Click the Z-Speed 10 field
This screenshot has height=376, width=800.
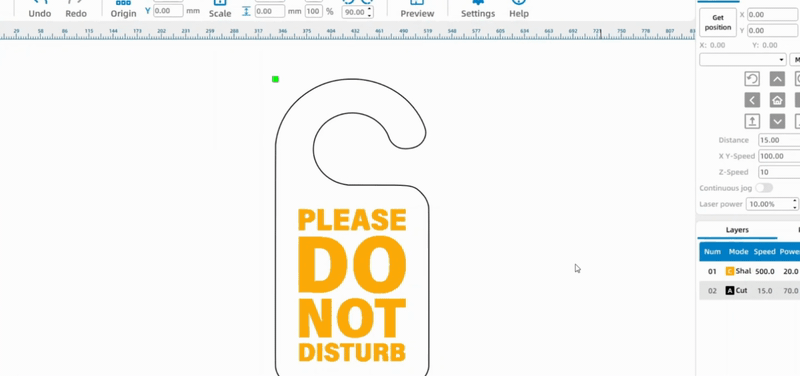779,172
